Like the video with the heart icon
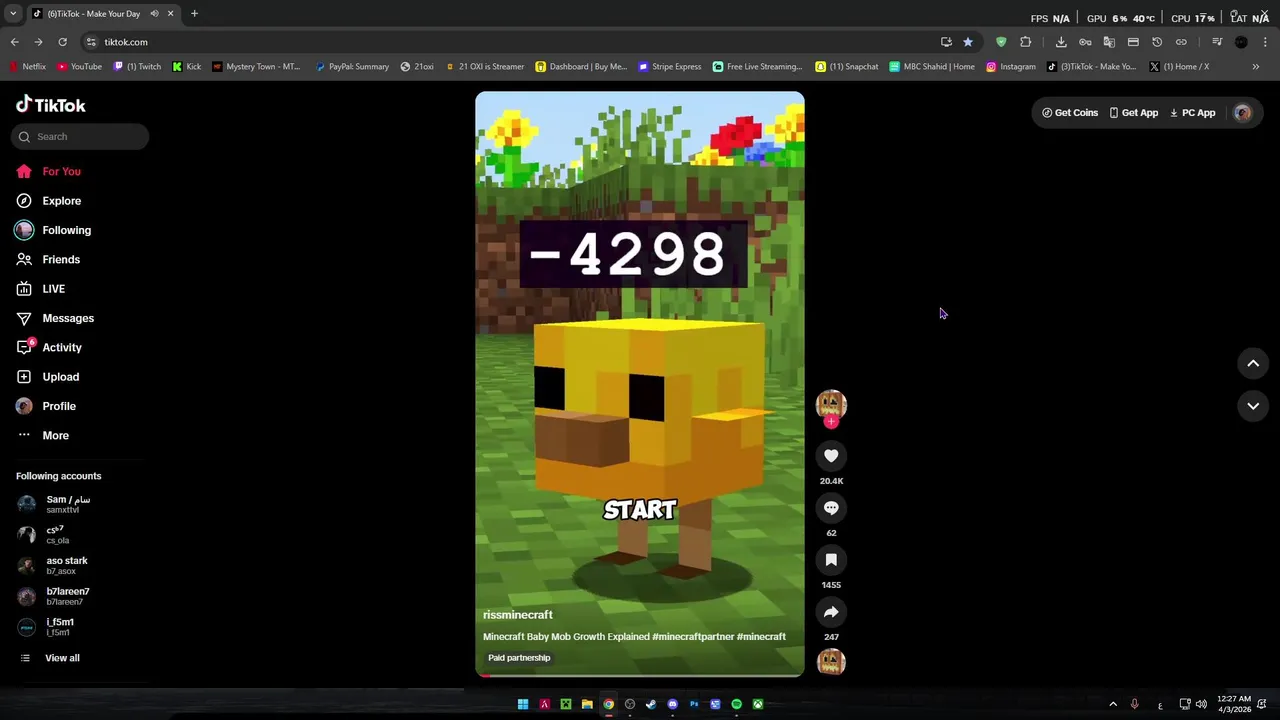 click(831, 456)
